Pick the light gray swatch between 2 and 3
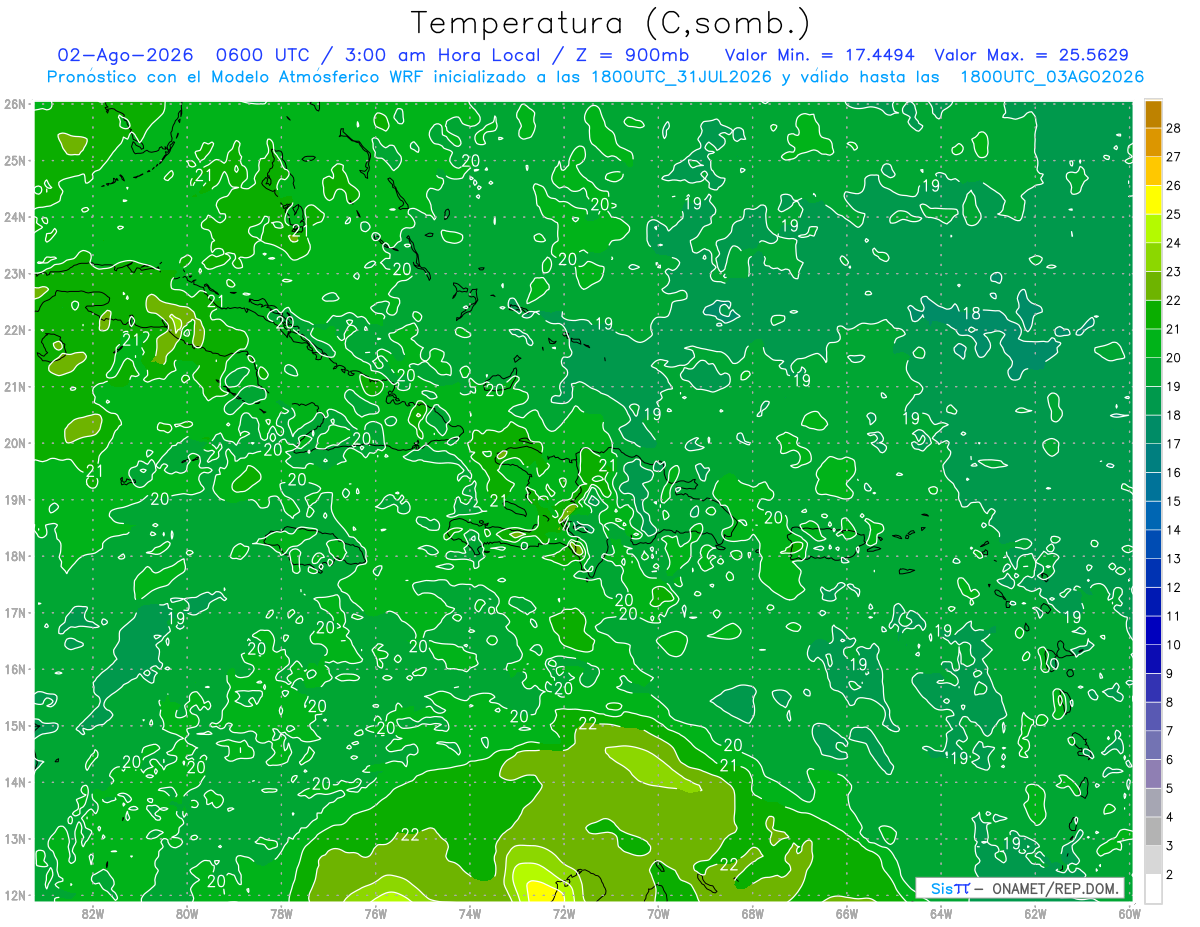The width and height of the screenshot is (1200, 927). pos(1153,859)
